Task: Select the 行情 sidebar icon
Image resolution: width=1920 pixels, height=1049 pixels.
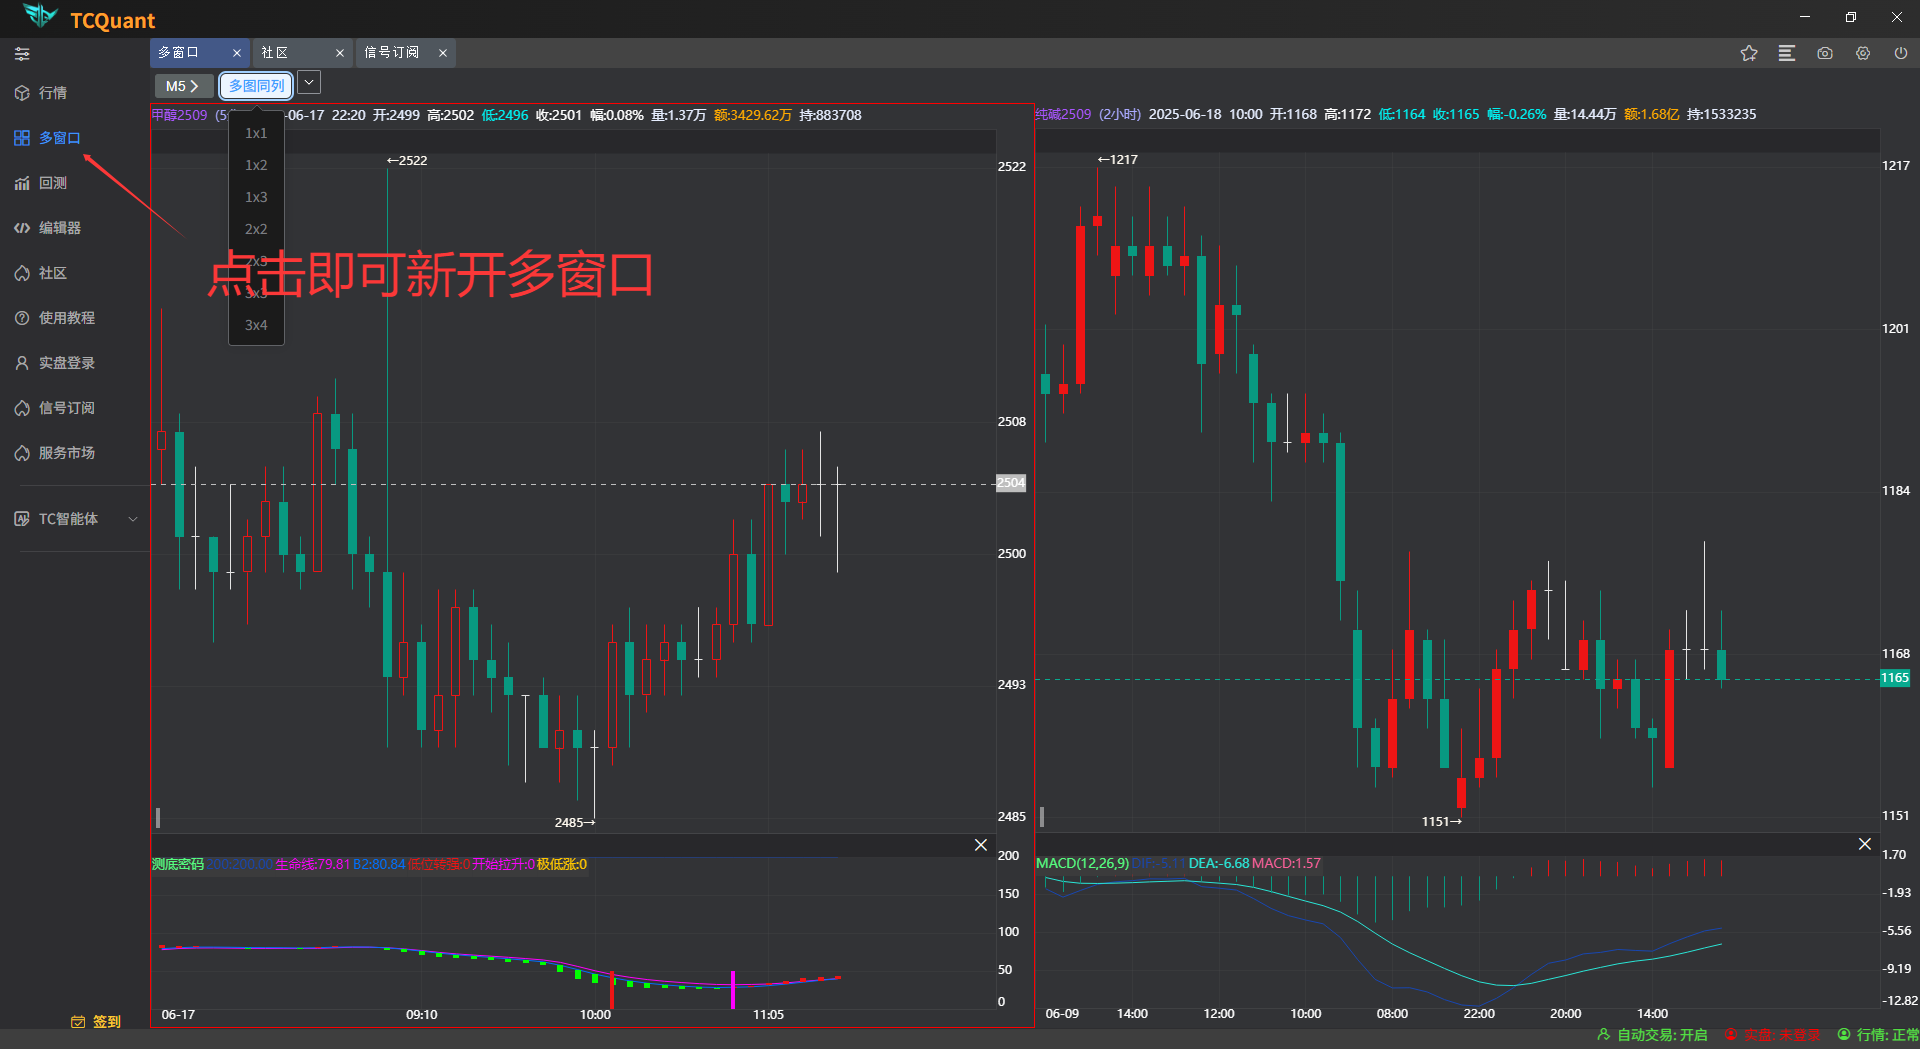Action: coord(54,92)
